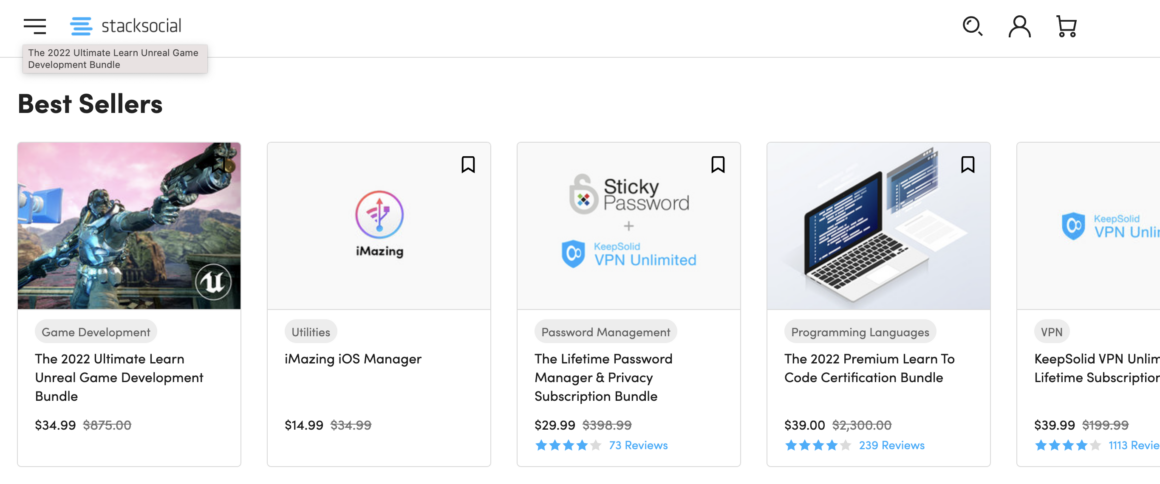This screenshot has width=1160, height=484.
Task: Open The 2022 Premium Learn To Code title
Action: coord(870,368)
